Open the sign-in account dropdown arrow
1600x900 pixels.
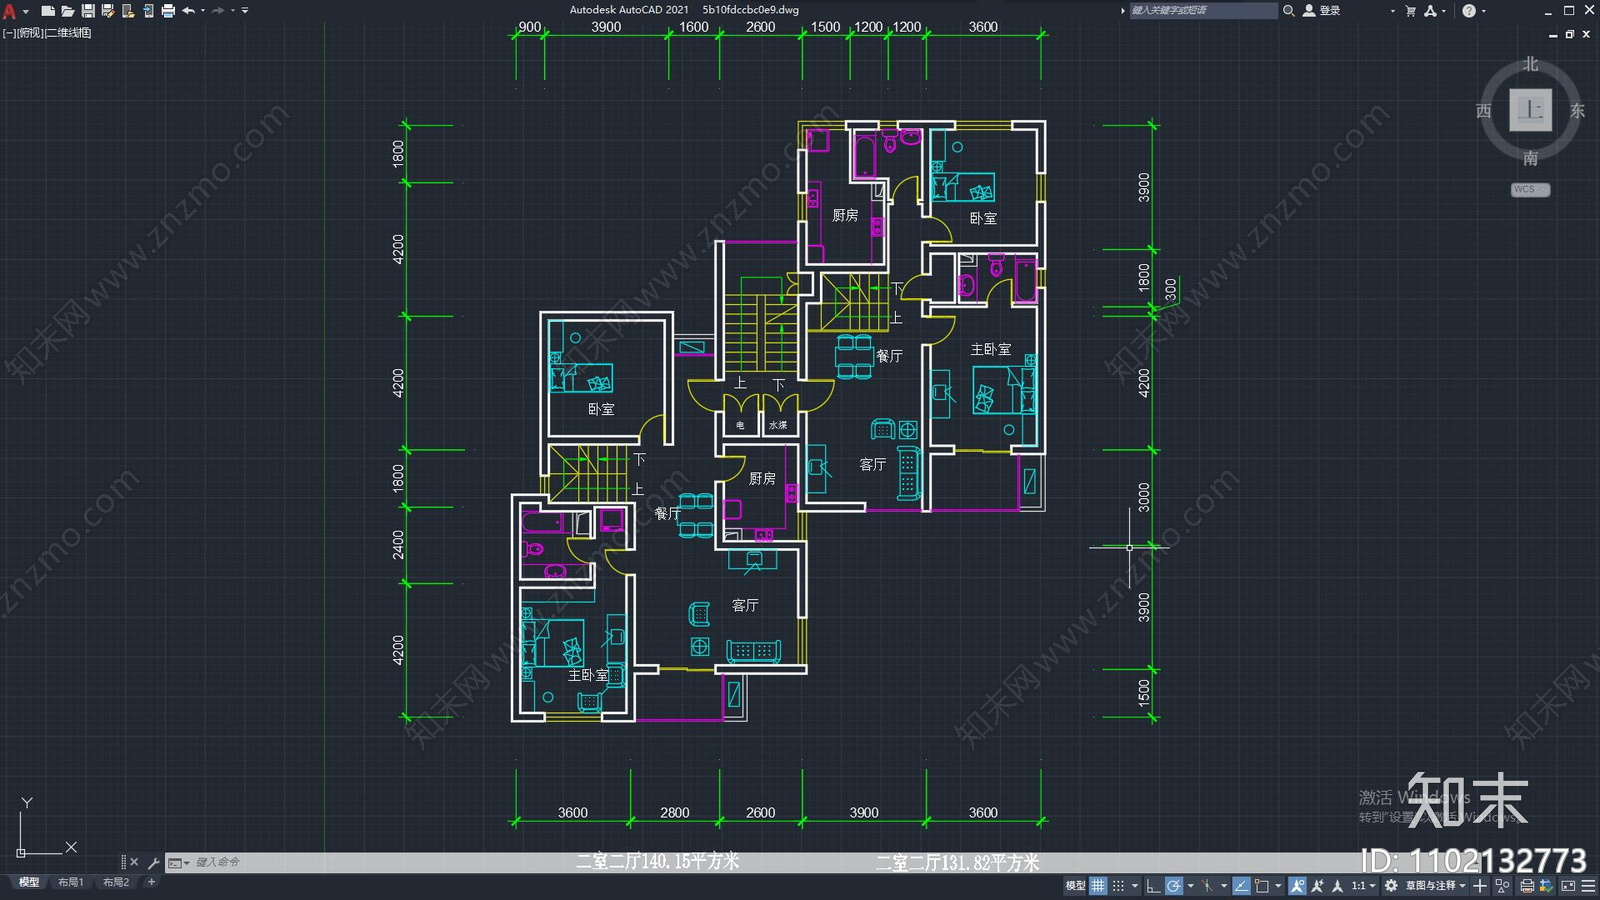pyautogui.click(x=1392, y=11)
